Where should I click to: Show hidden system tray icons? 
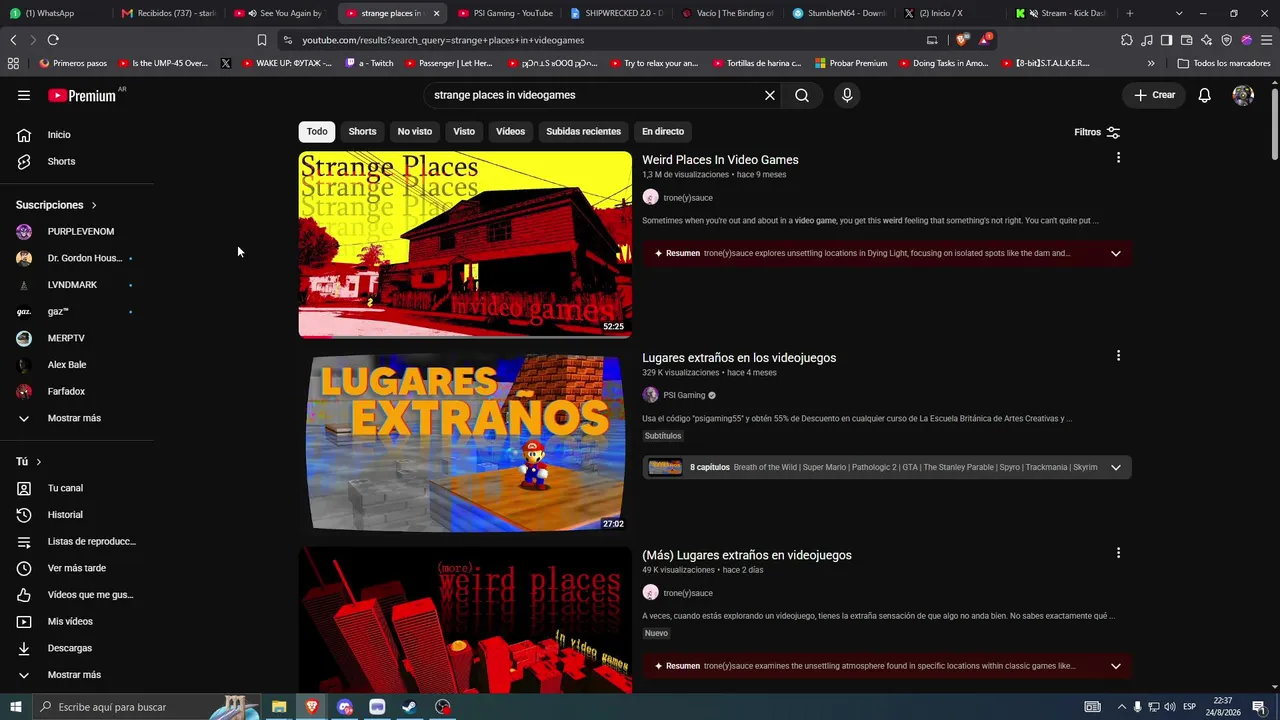pyautogui.click(x=1121, y=707)
